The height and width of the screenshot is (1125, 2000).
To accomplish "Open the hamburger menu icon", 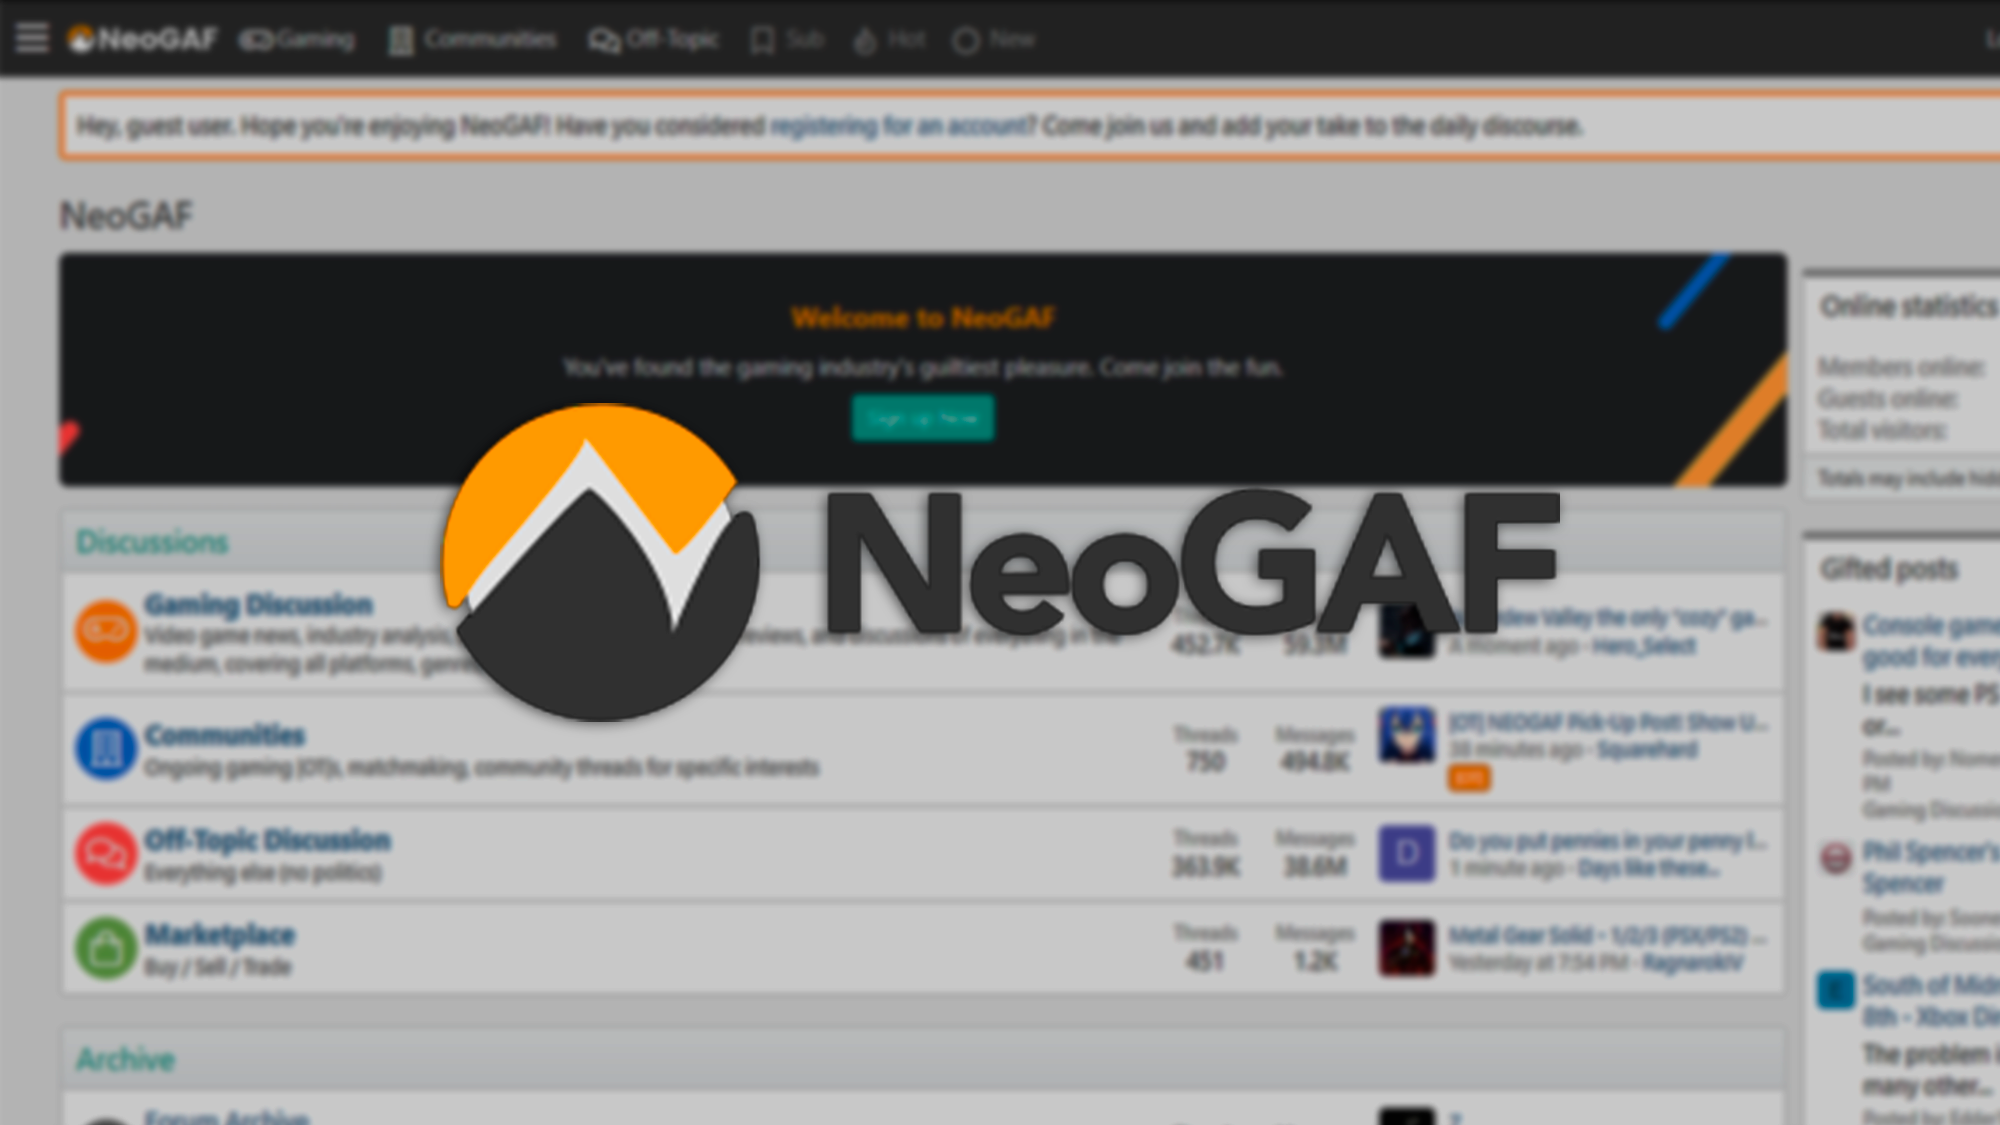I will 32,38.
